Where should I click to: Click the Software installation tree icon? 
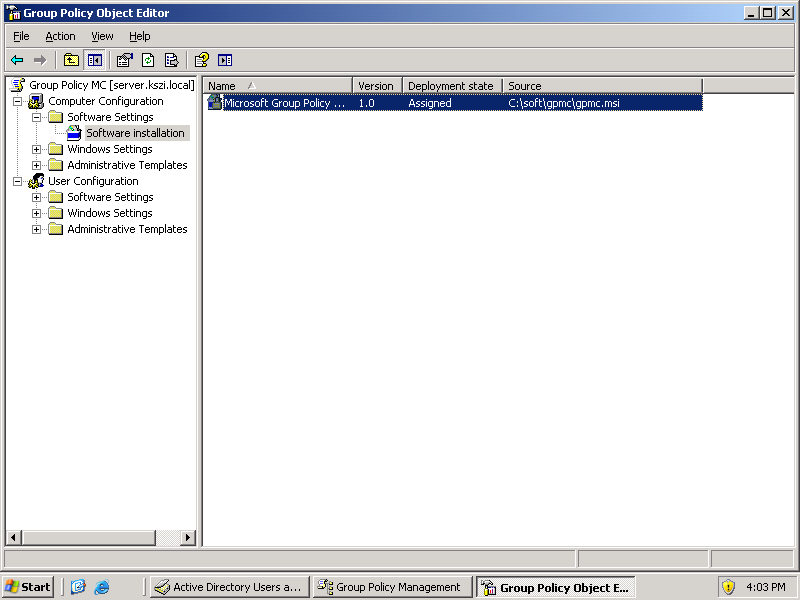pyautogui.click(x=74, y=133)
